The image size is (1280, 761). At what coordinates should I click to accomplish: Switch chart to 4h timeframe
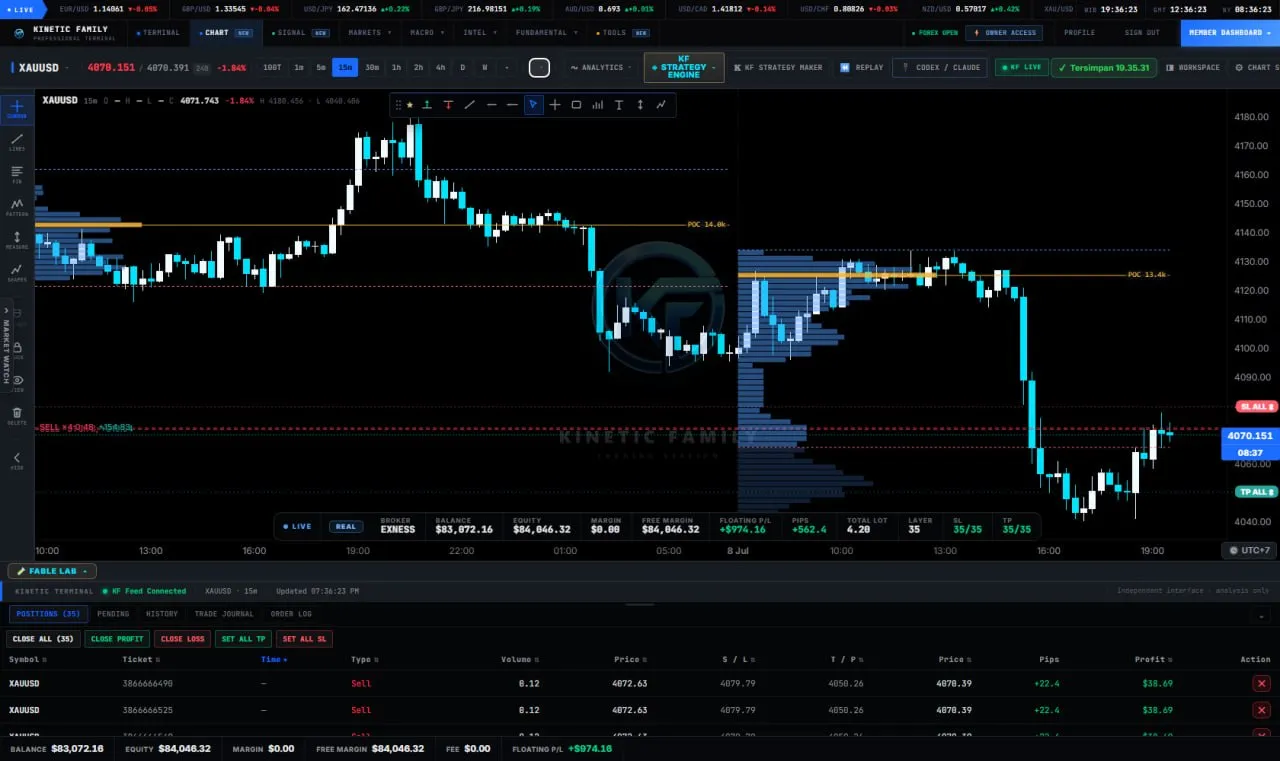coord(440,68)
